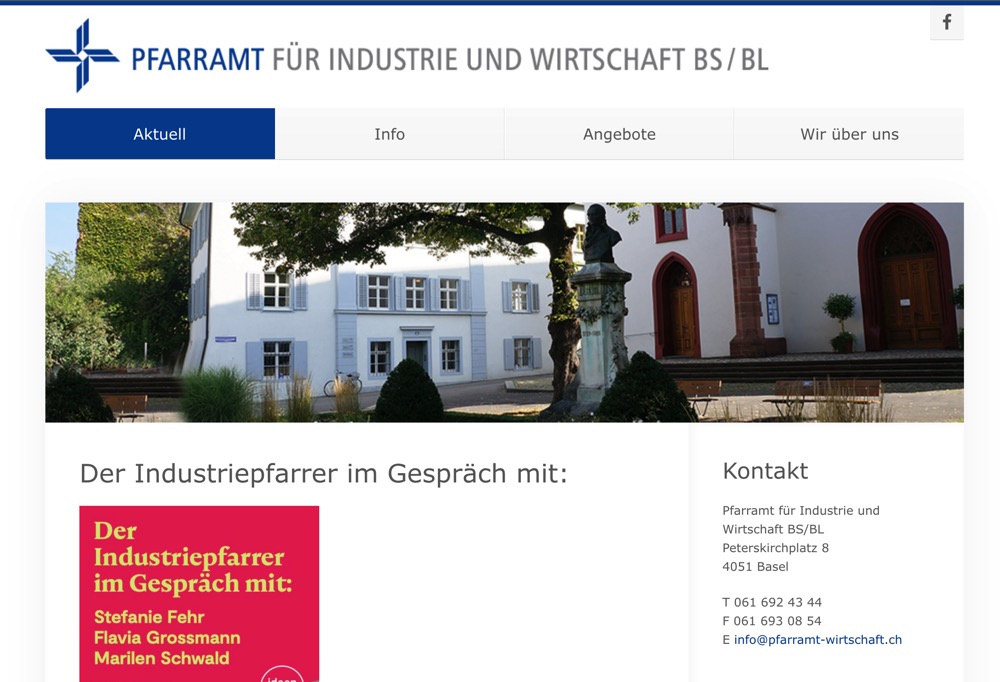The height and width of the screenshot is (682, 1000).
Task: Select Wir über uns menu item
Action: (x=847, y=133)
